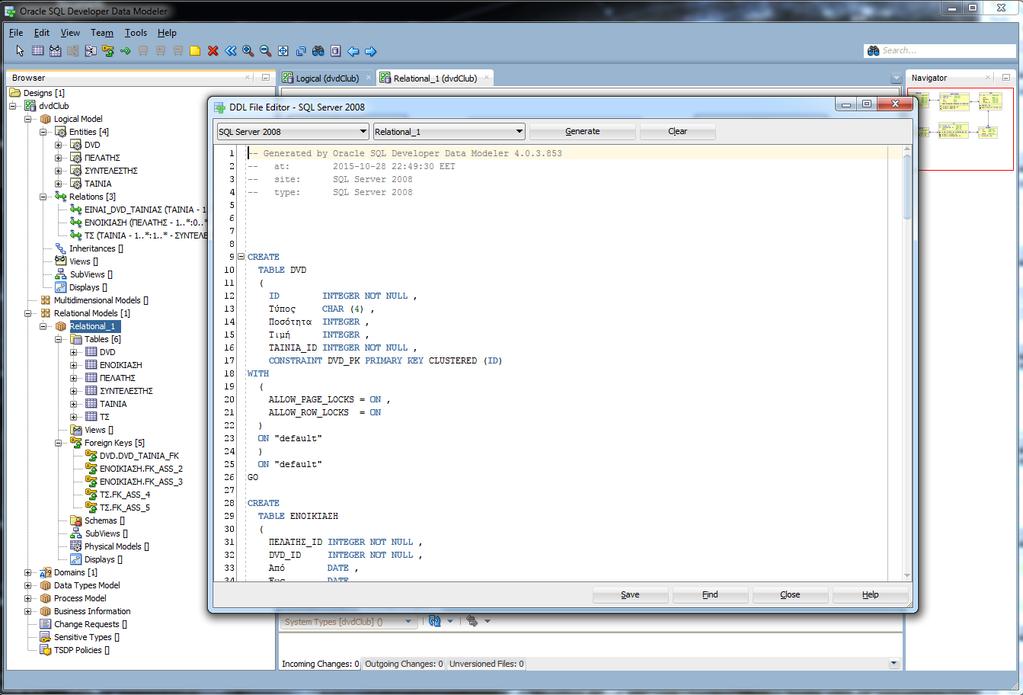Image resolution: width=1023 pixels, height=695 pixels.
Task: Click the Outgoing Changes: 0 tab
Action: pyautogui.click(x=404, y=664)
